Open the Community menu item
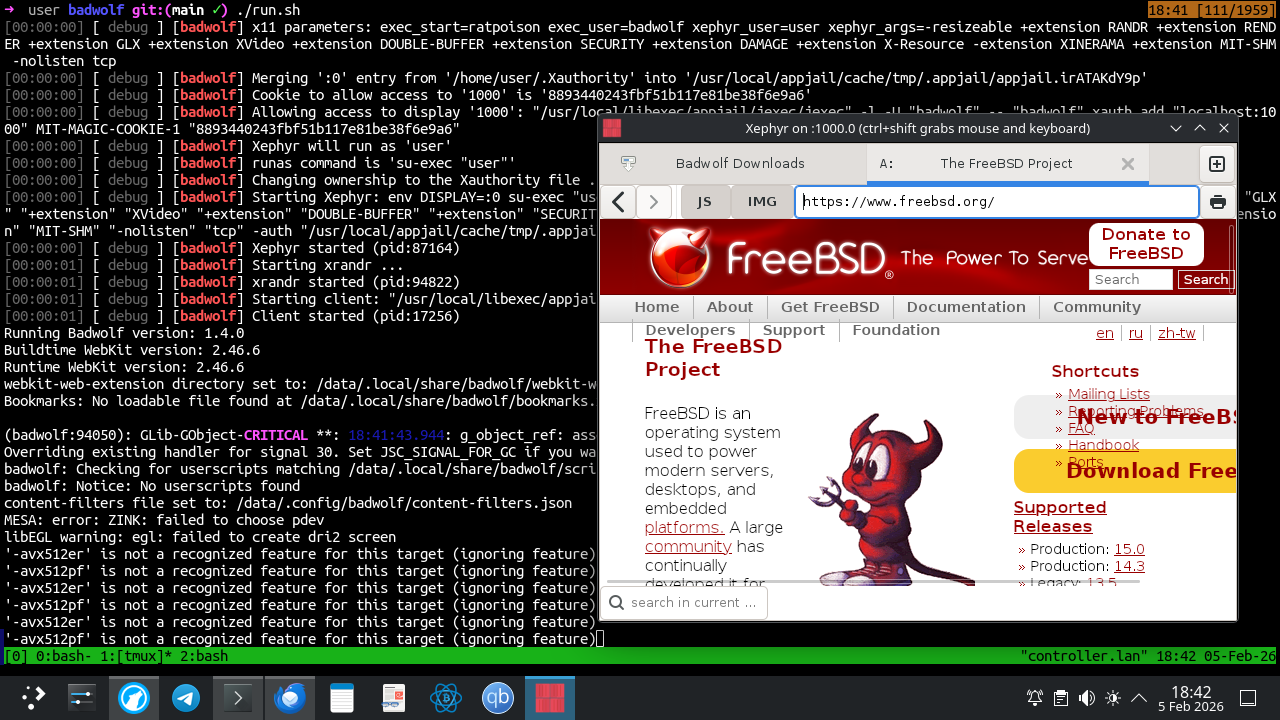The height and width of the screenshot is (720, 1280). pos(1097,307)
